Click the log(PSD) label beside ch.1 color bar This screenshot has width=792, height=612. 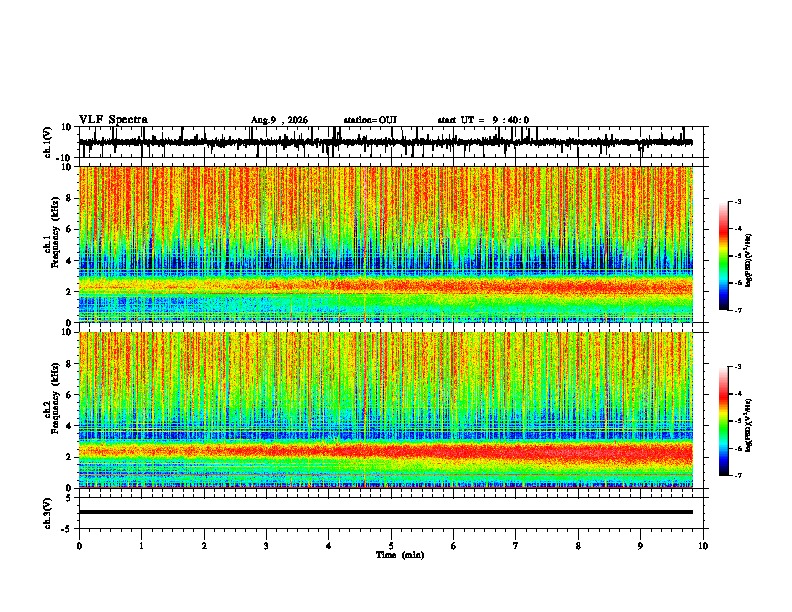[x=748, y=260]
